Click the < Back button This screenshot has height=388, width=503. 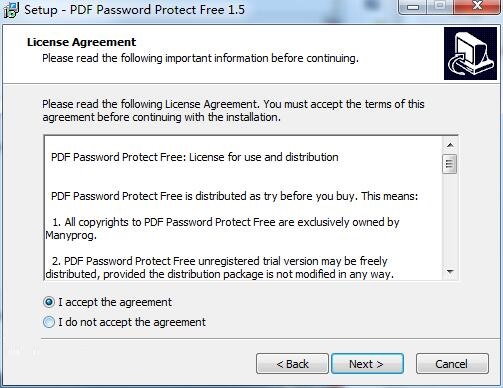pos(292,364)
